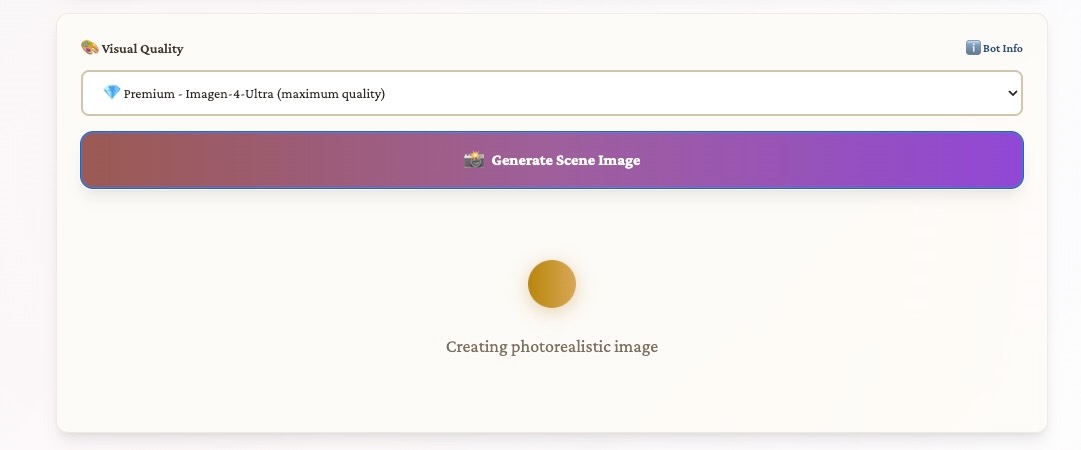Viewport: 1081px width, 450px height.
Task: Click the word "Premium" in the quality selector
Action: tap(149, 94)
